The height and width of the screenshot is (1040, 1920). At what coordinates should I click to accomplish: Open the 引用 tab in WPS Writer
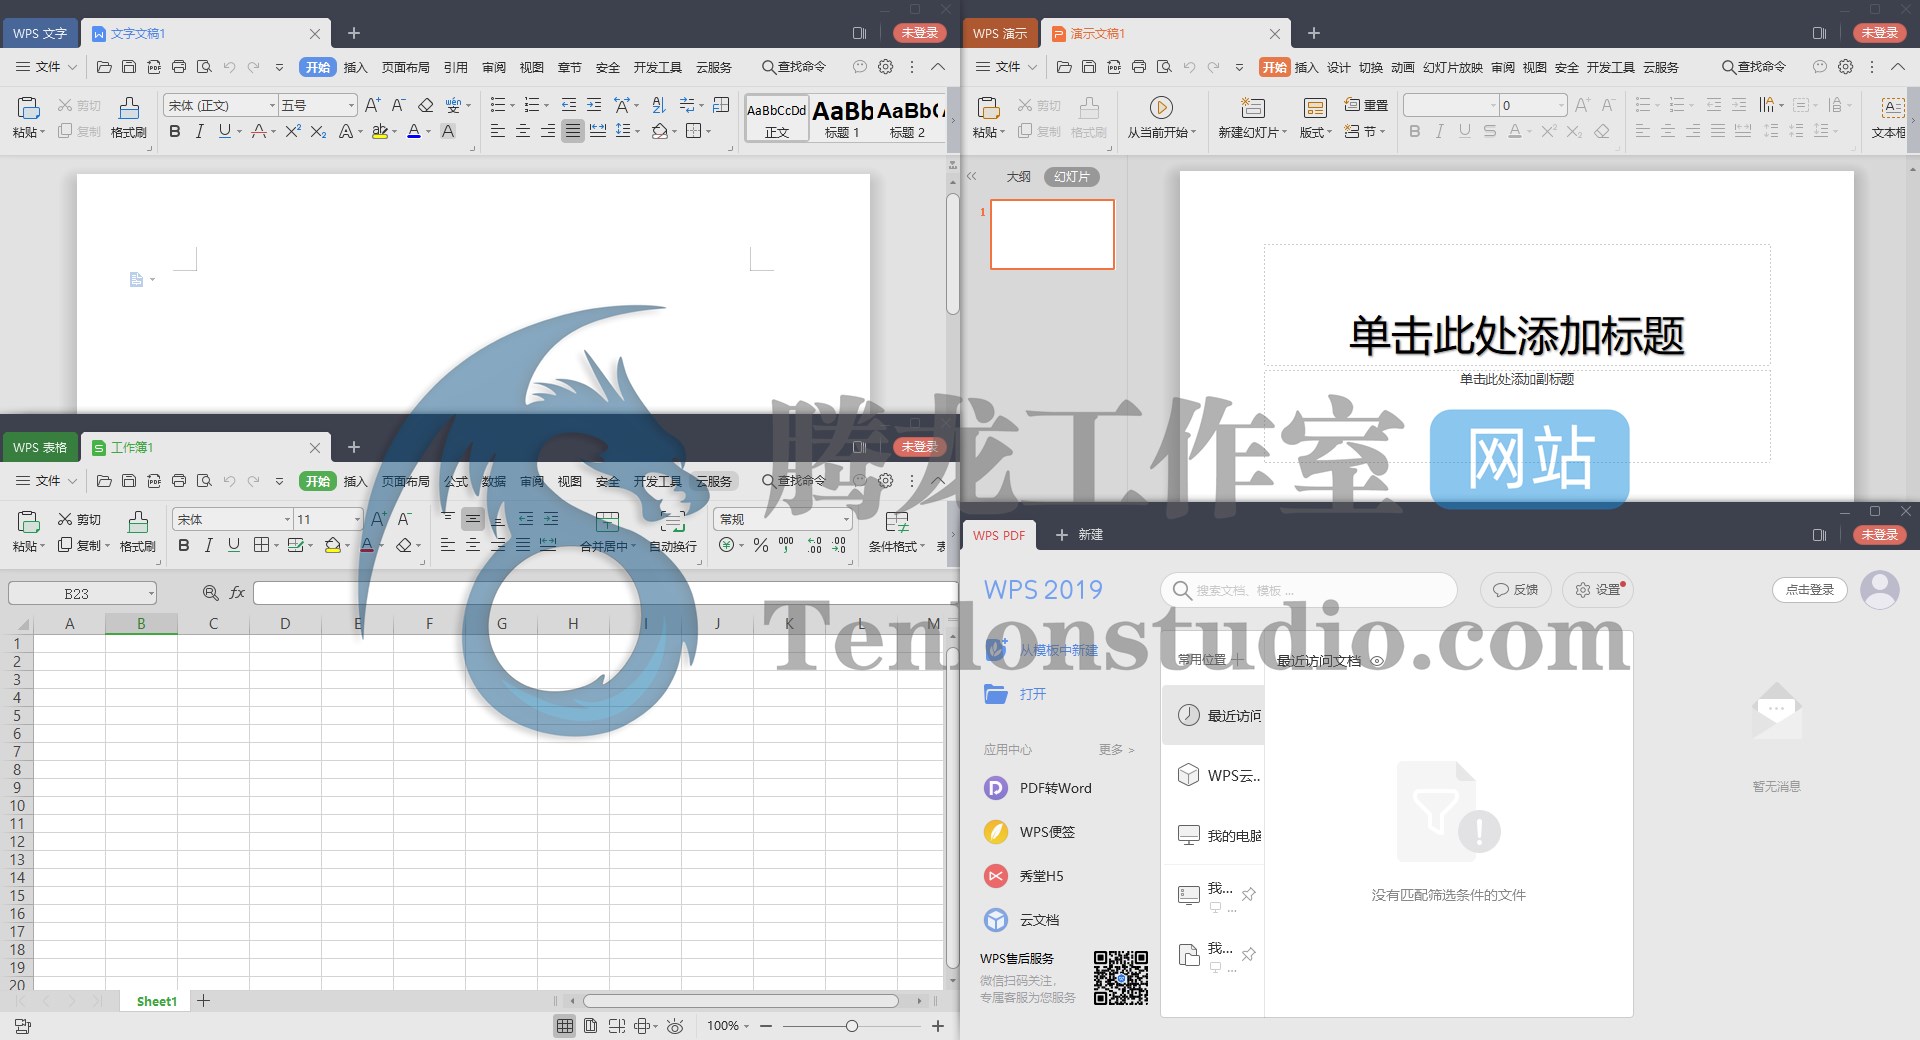coord(456,67)
